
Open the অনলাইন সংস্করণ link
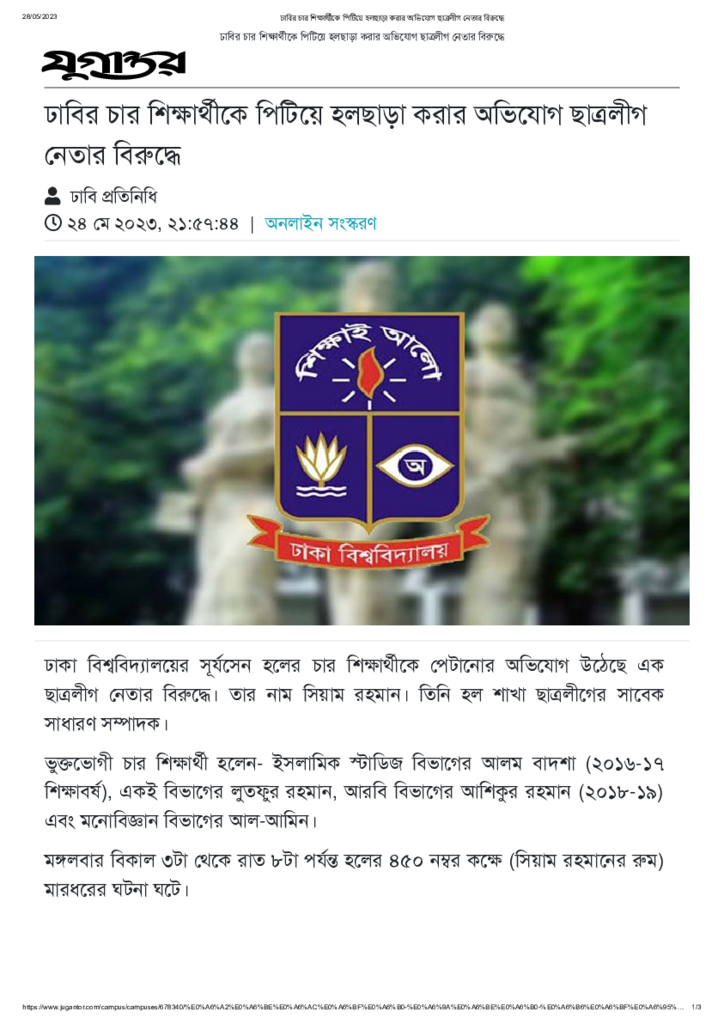click(321, 223)
